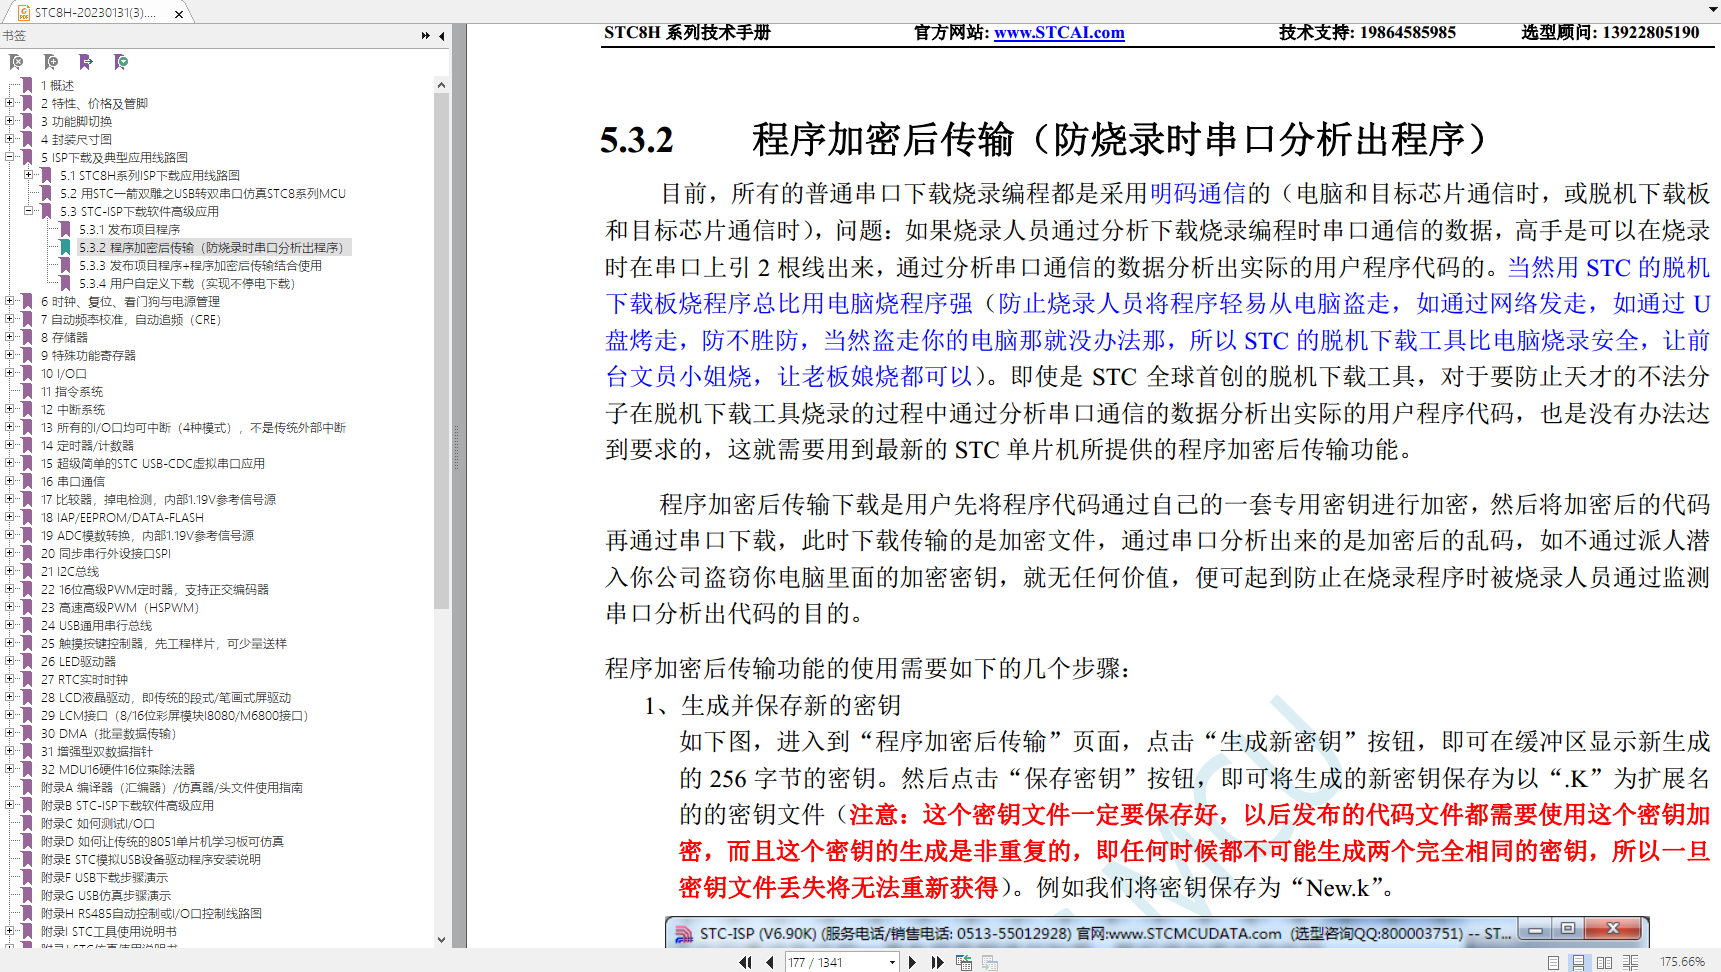Click the add new bookmark icon
This screenshot has height=972, width=1721.
[51, 62]
